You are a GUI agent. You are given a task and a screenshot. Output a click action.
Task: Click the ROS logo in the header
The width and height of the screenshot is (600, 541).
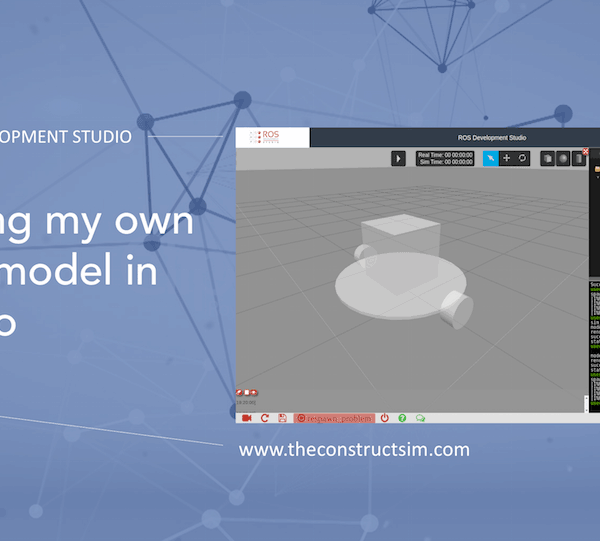[x=265, y=137]
